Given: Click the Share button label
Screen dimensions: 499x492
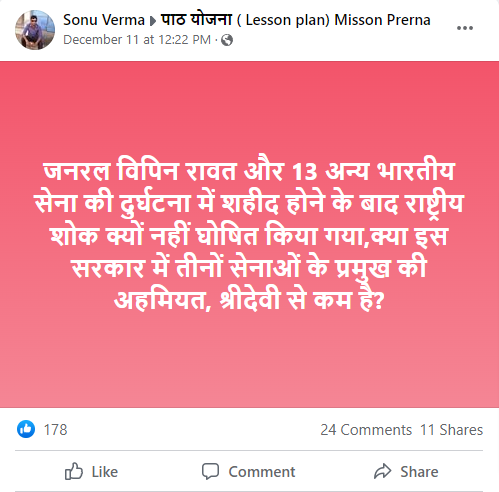Looking at the screenshot, I should (x=419, y=472).
